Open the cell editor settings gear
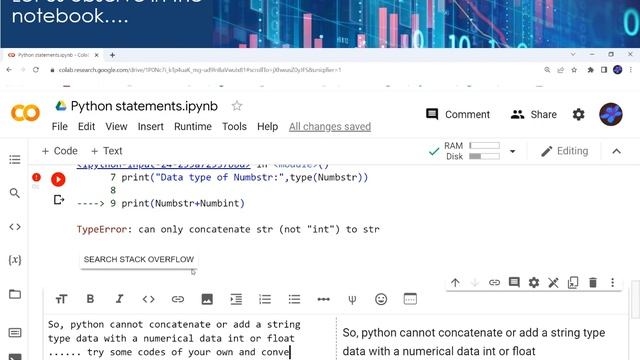This screenshot has width=640, height=360. click(533, 282)
